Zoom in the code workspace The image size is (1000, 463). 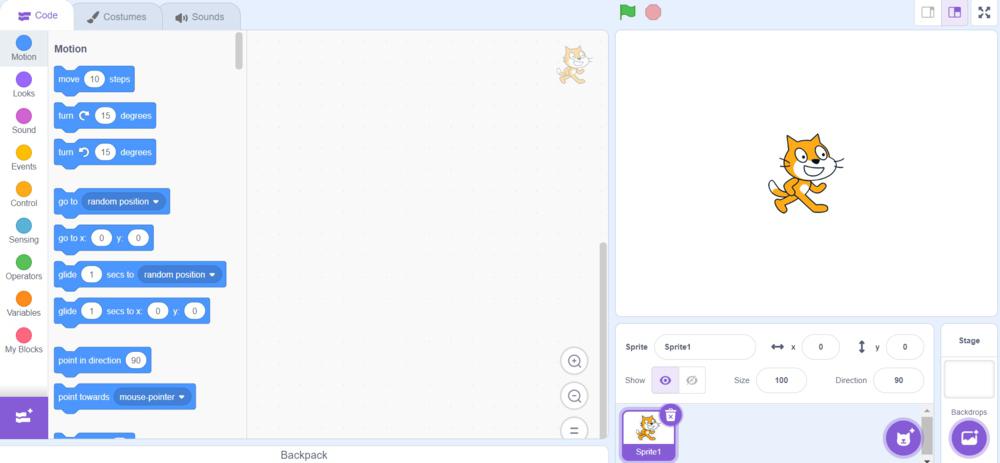574,362
